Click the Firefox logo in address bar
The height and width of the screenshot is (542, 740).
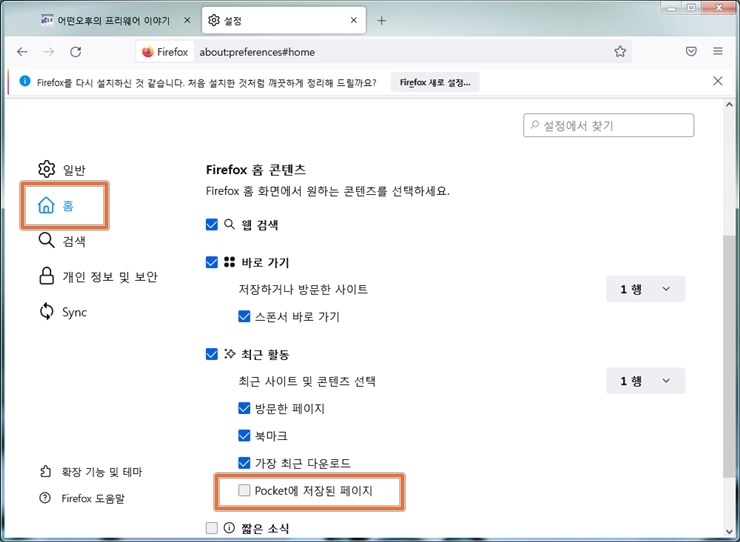148,51
